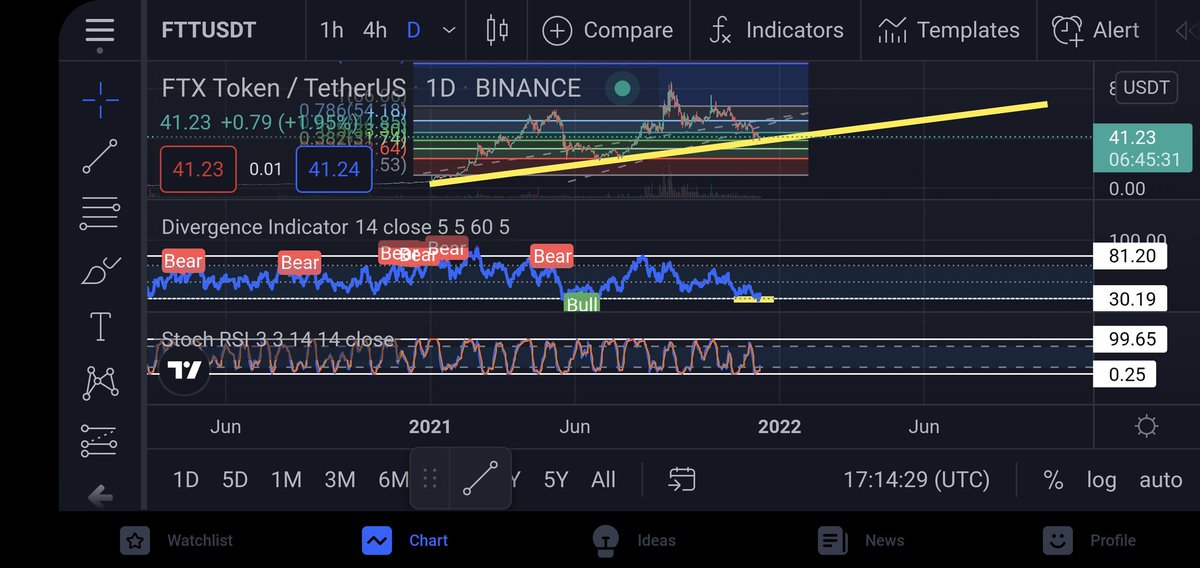Viewport: 1200px width, 568px height.
Task: Open the Chart tab
Action: tap(405, 540)
